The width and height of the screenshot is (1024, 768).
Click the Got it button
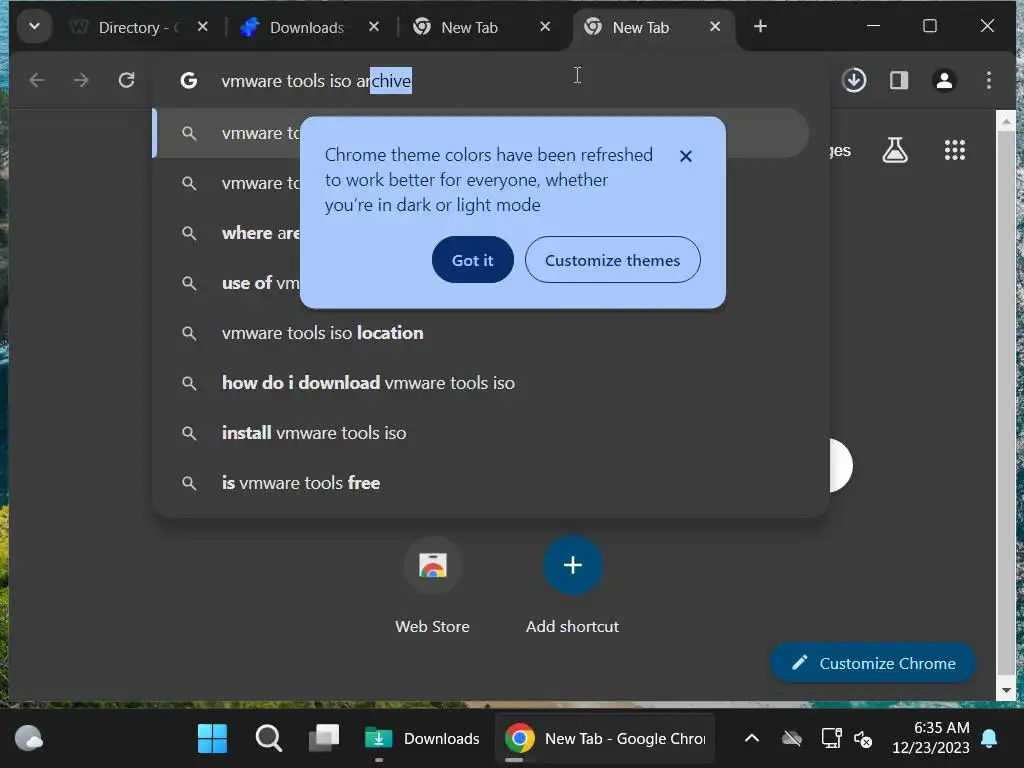click(x=473, y=260)
